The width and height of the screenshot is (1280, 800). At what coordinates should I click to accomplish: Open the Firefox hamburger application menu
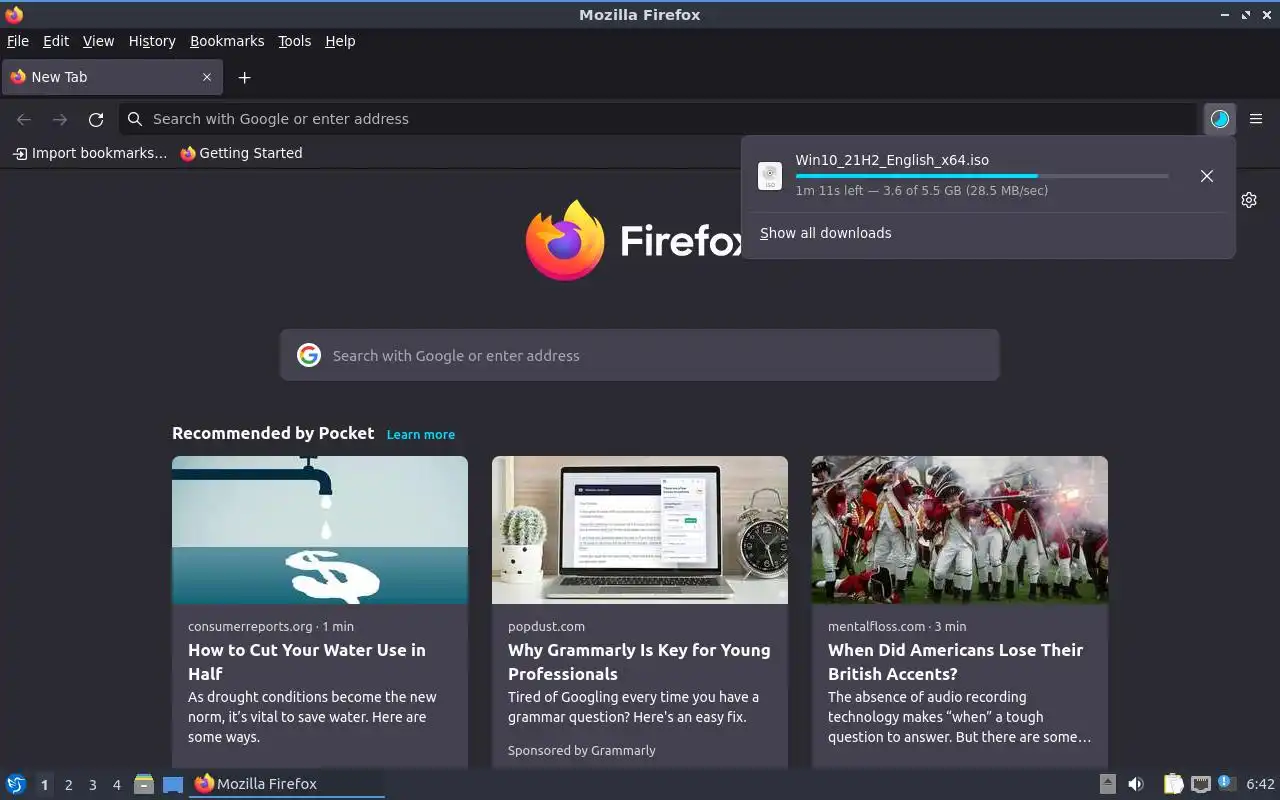[1256, 119]
